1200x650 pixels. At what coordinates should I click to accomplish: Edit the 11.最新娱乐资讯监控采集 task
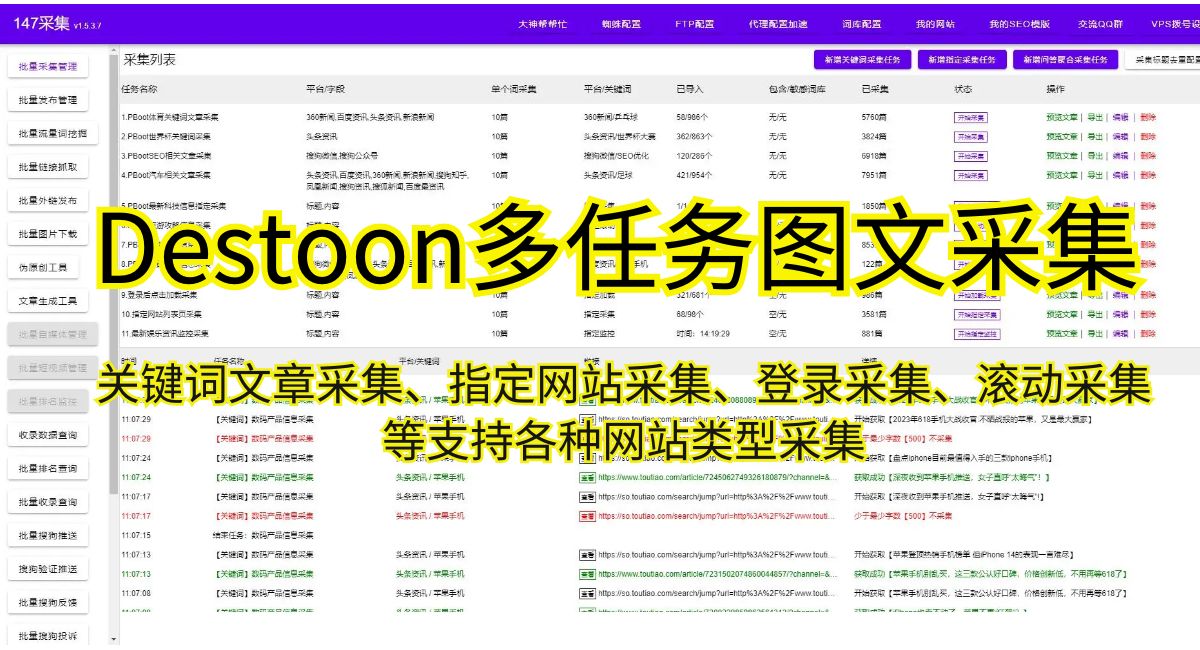tap(1120, 333)
